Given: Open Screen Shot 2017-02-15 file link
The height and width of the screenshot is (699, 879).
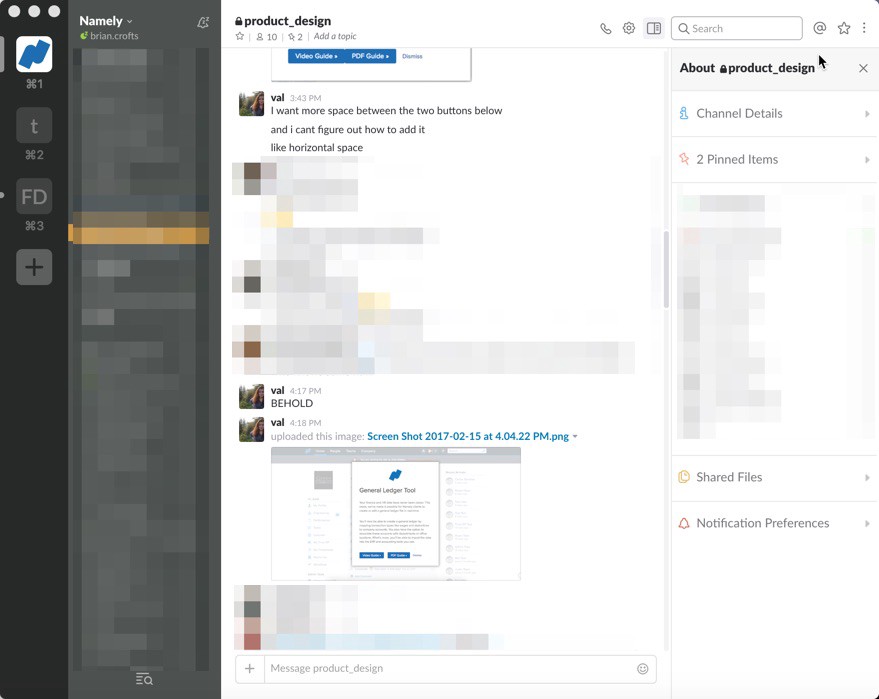Looking at the screenshot, I should 468,437.
